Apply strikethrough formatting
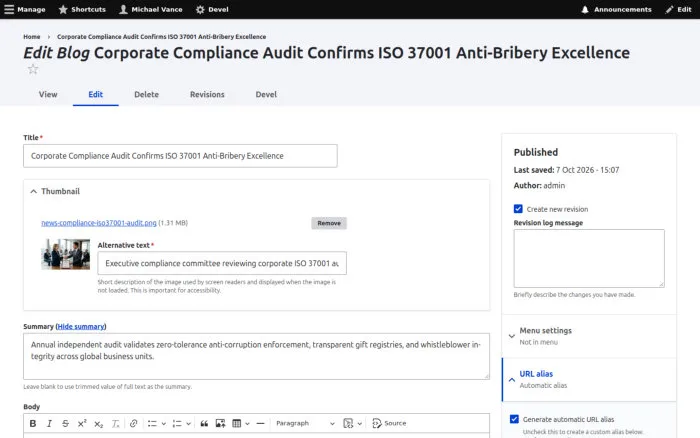Screen dimensions: 700x438 click(65, 423)
